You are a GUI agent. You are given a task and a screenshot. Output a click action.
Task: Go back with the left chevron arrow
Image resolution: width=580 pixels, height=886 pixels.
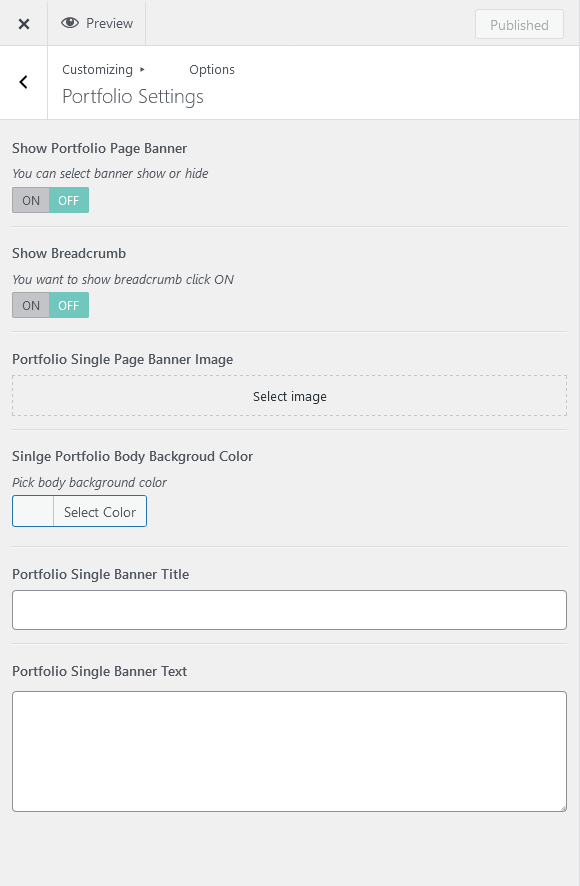coord(23,82)
